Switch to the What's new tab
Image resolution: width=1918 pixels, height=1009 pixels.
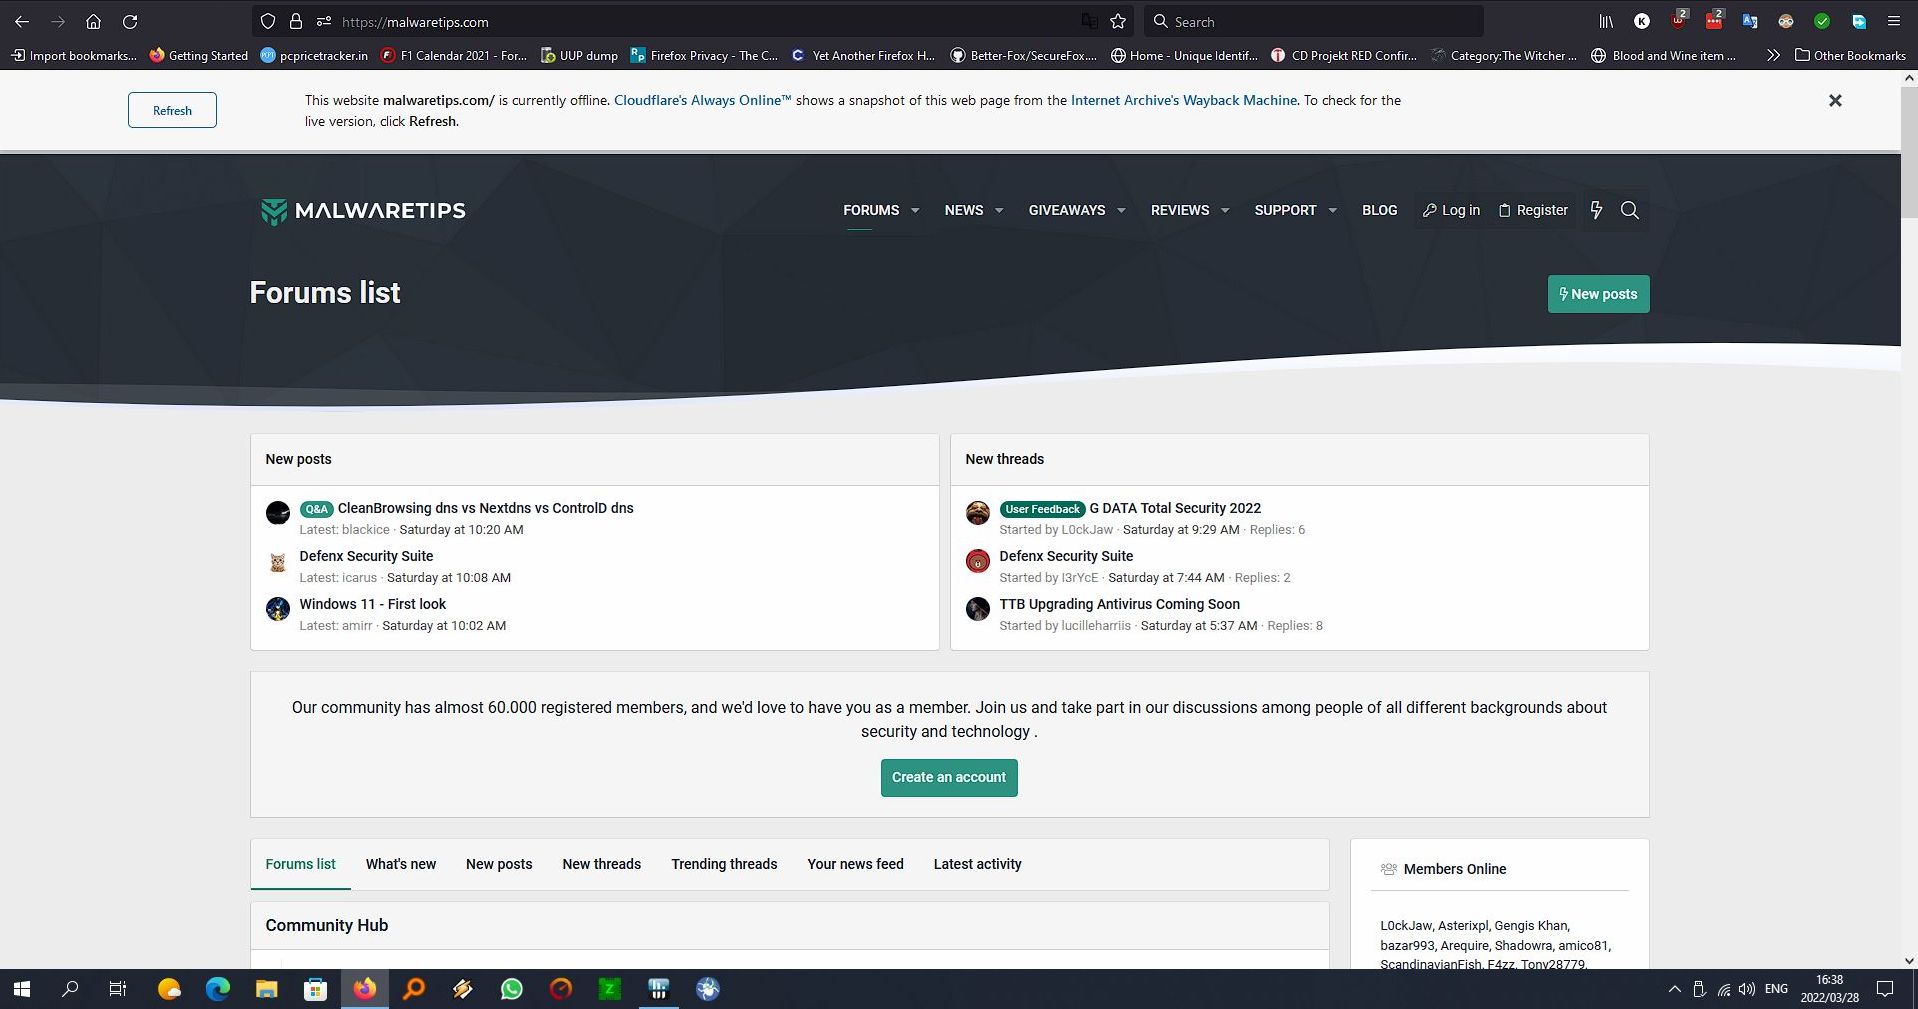(x=401, y=864)
